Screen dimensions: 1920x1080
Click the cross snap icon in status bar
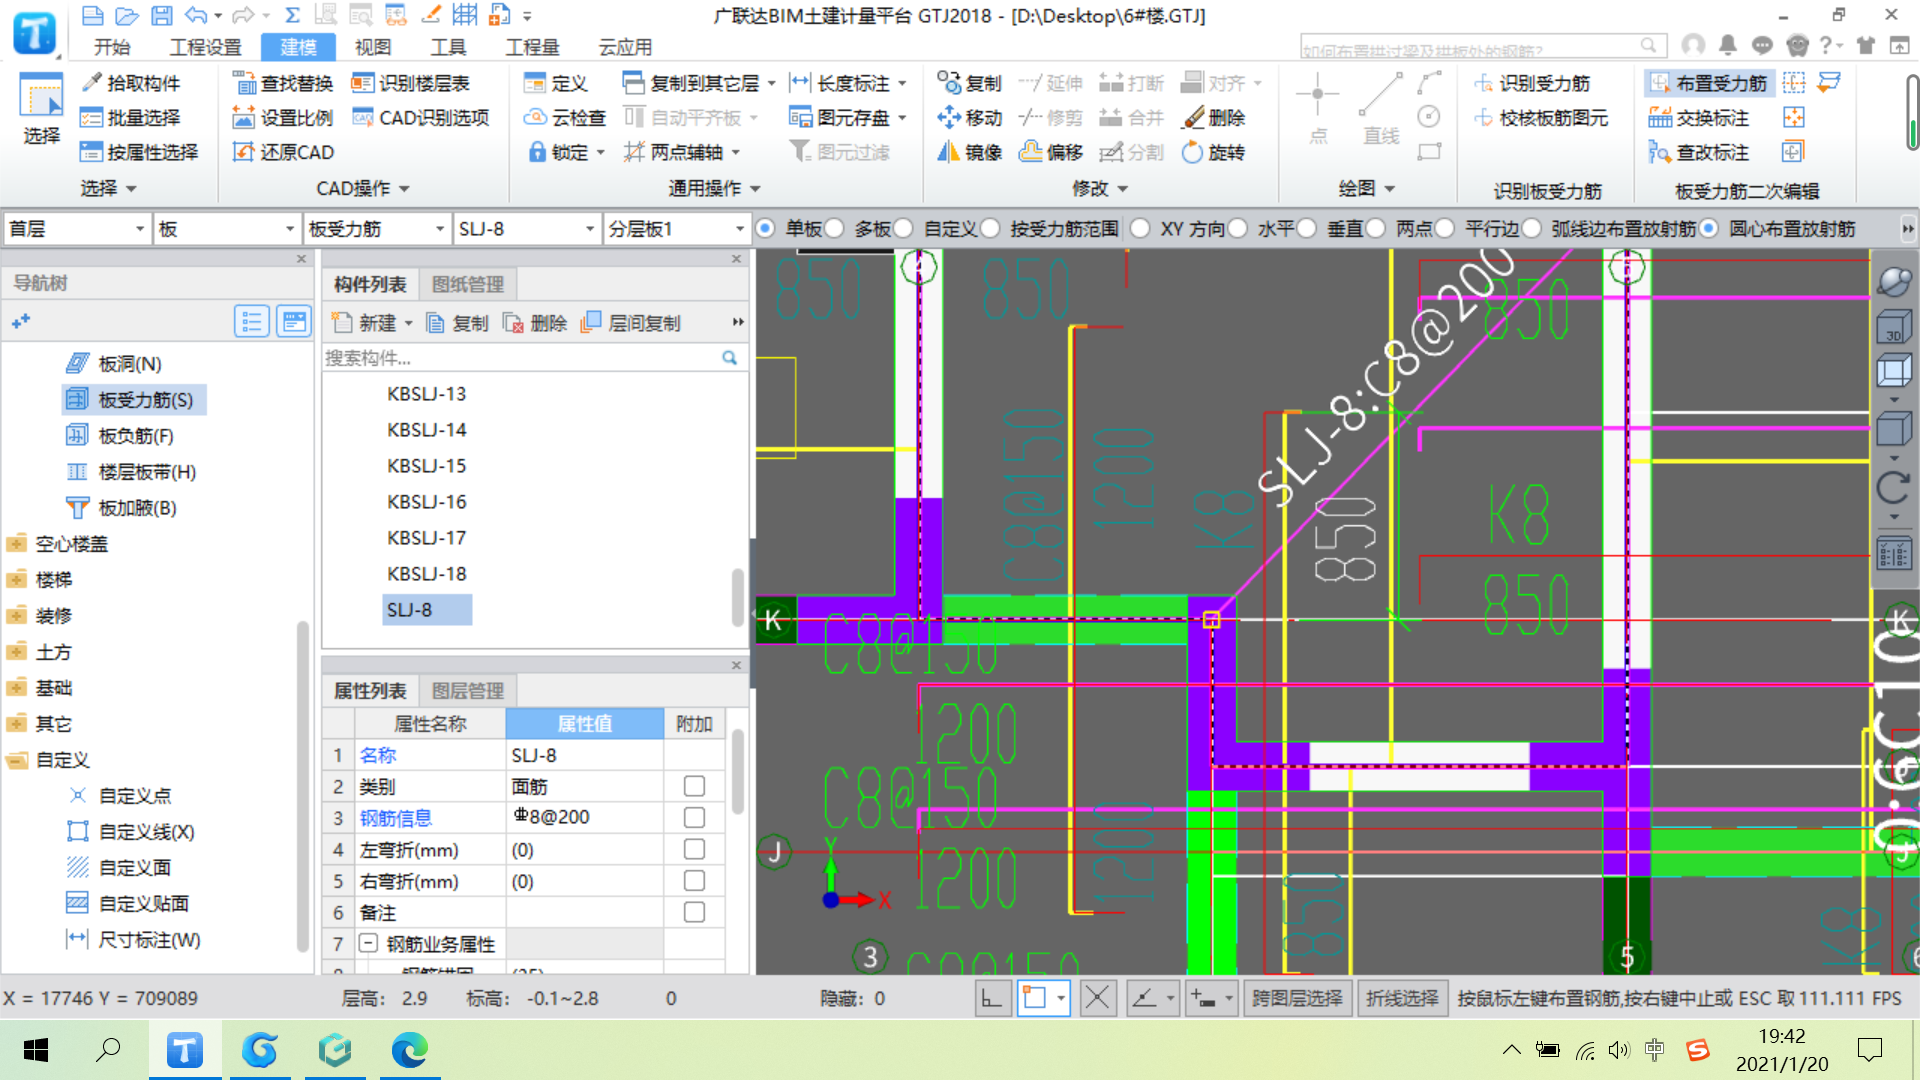coord(1098,998)
